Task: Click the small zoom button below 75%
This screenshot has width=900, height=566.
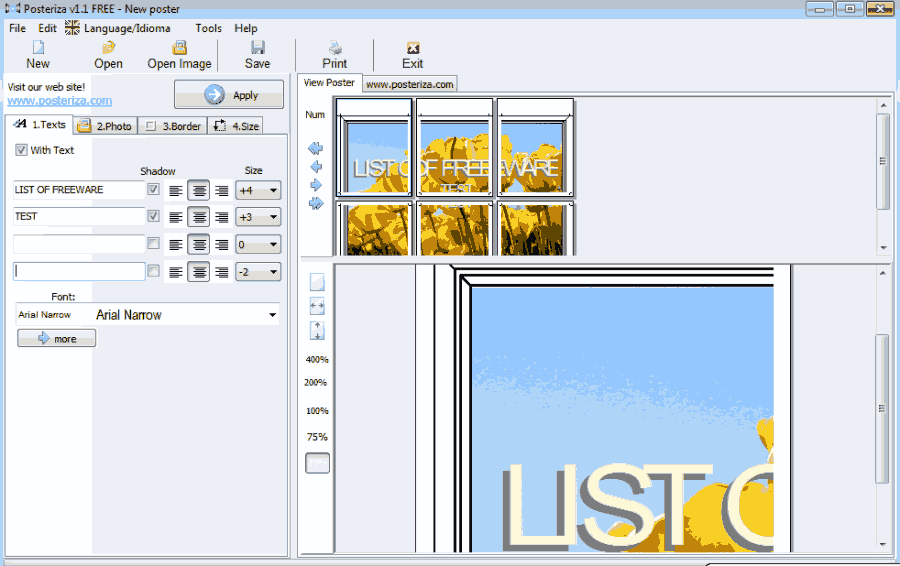Action: [x=317, y=463]
